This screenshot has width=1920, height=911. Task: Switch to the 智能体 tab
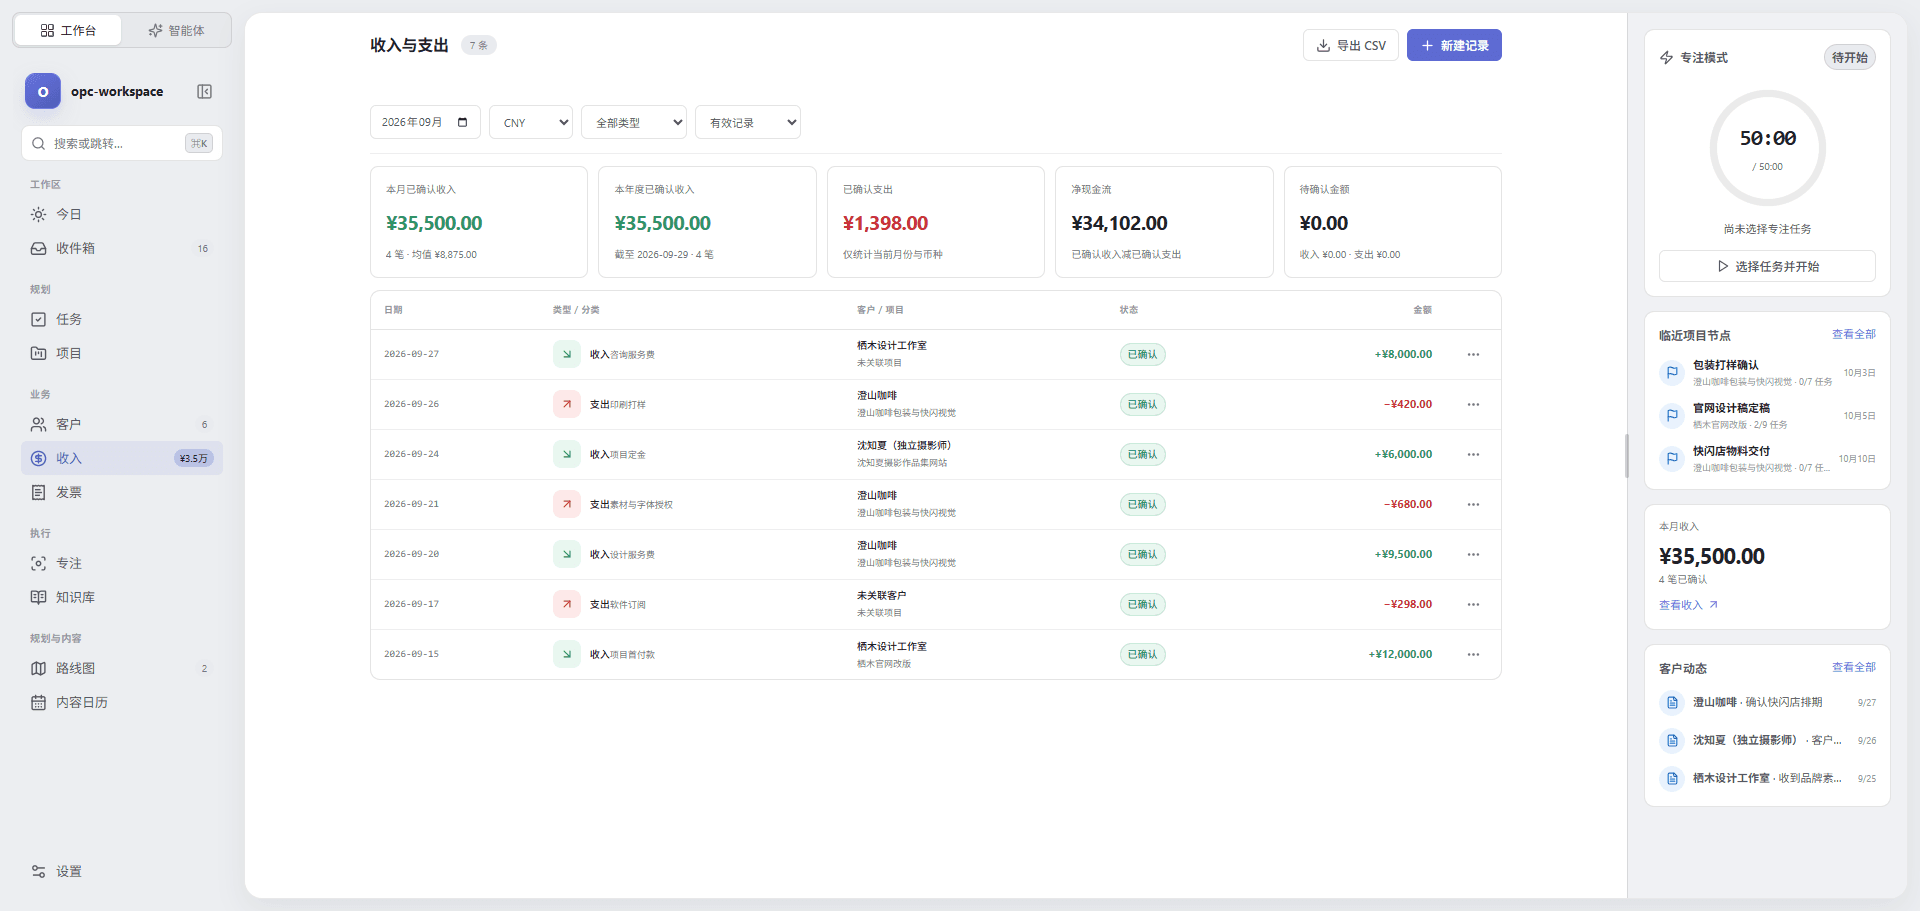(176, 30)
